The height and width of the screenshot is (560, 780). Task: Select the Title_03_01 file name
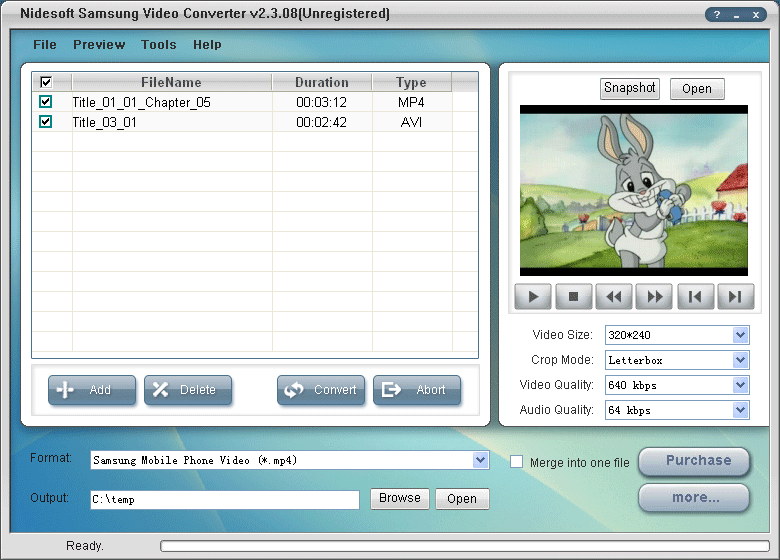[104, 122]
